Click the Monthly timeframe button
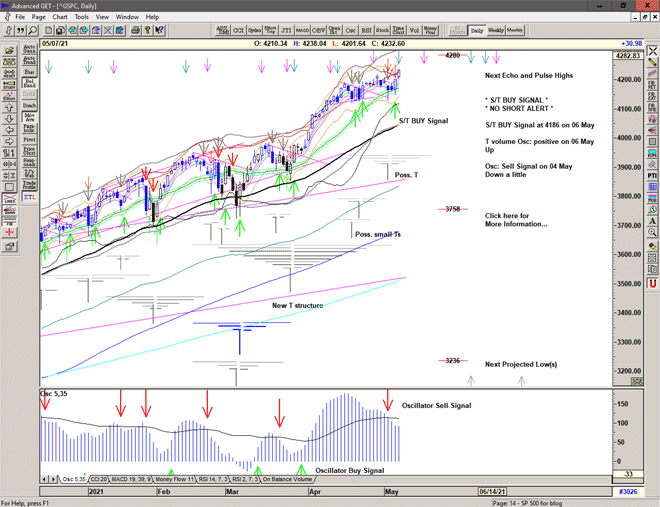 [515, 31]
